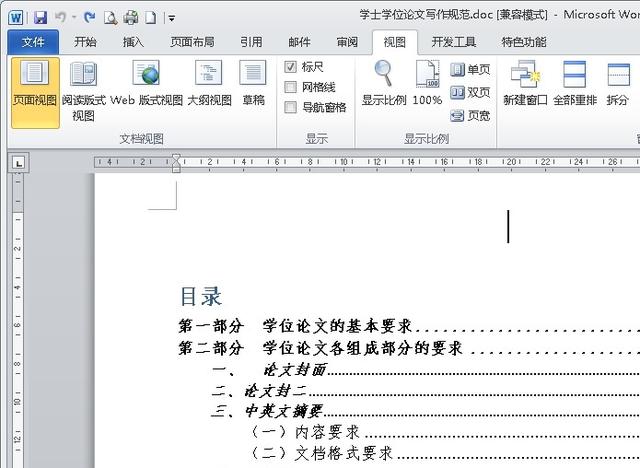640x468 pixels.
Task: Click the tab stop selector at ruler corner
Action: pyautogui.click(x=18, y=163)
